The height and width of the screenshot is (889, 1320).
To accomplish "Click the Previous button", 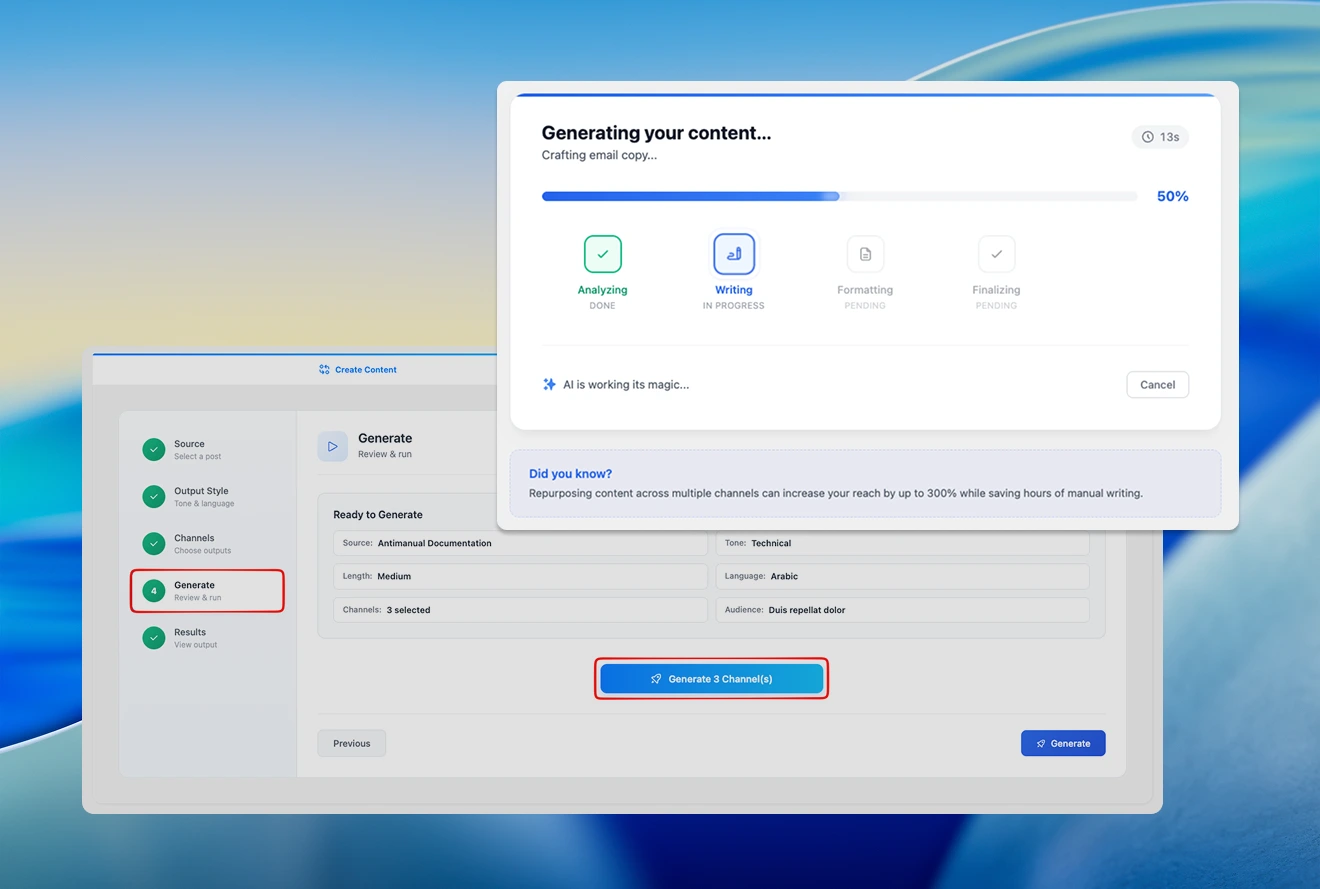I will [x=351, y=743].
